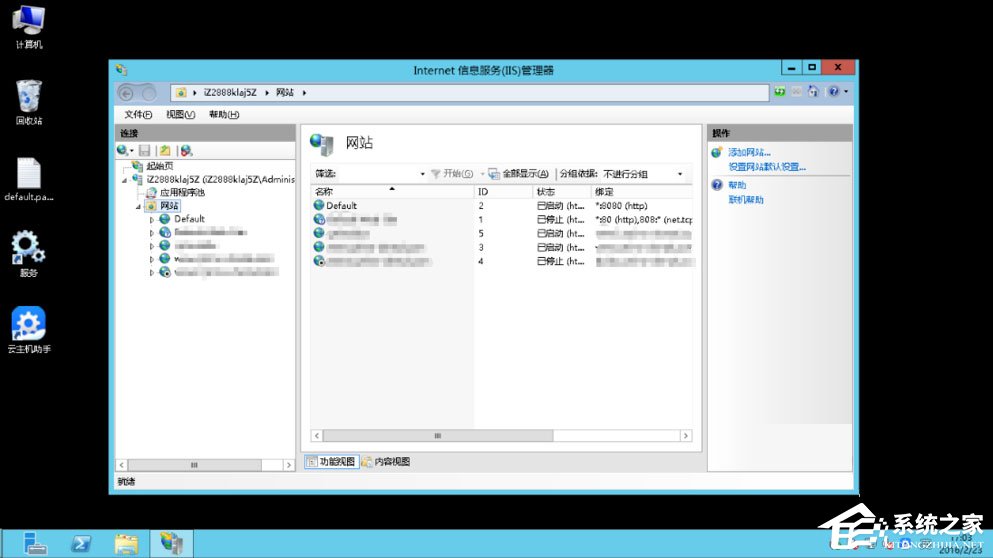993x558 pixels.
Task: Open the 视图(V) menu
Action: click(x=181, y=115)
